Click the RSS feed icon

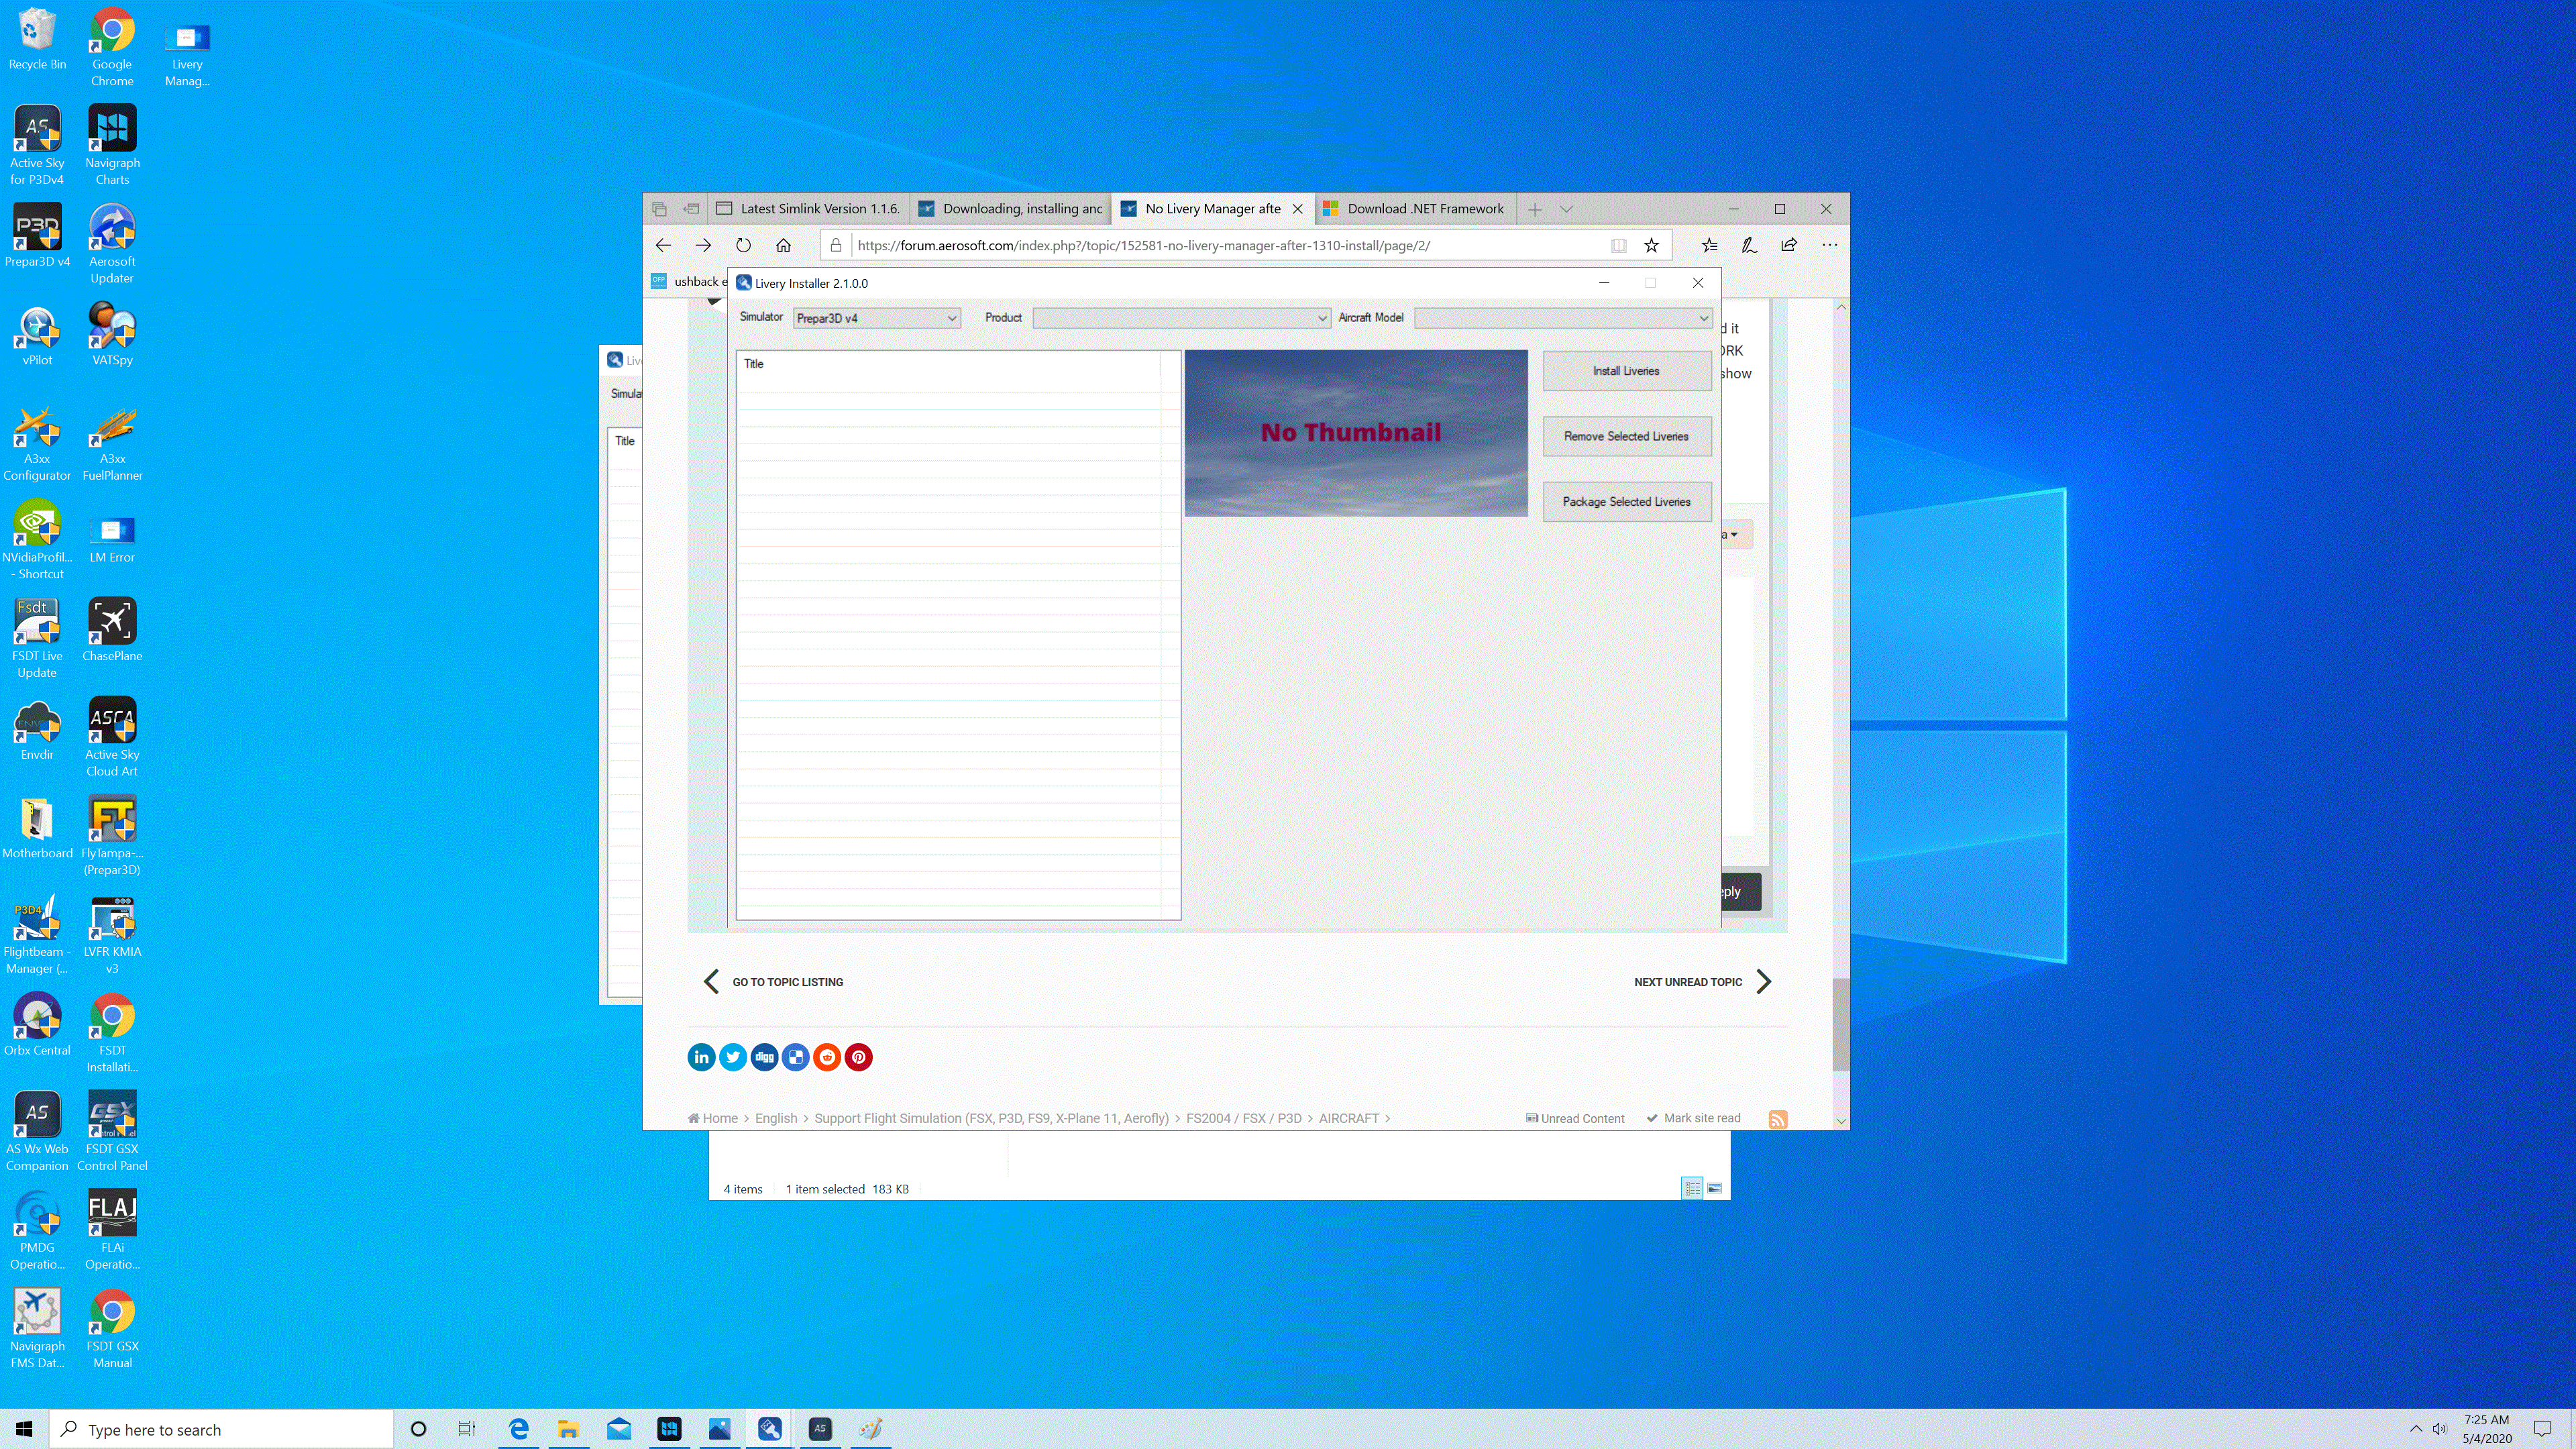1778,1119
